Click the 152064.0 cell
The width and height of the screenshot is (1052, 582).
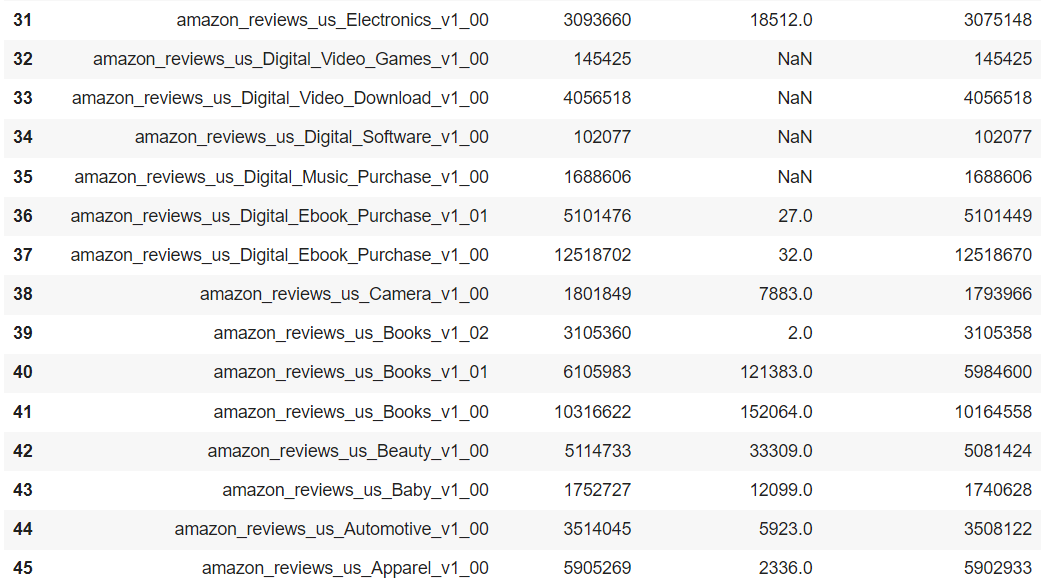[776, 412]
